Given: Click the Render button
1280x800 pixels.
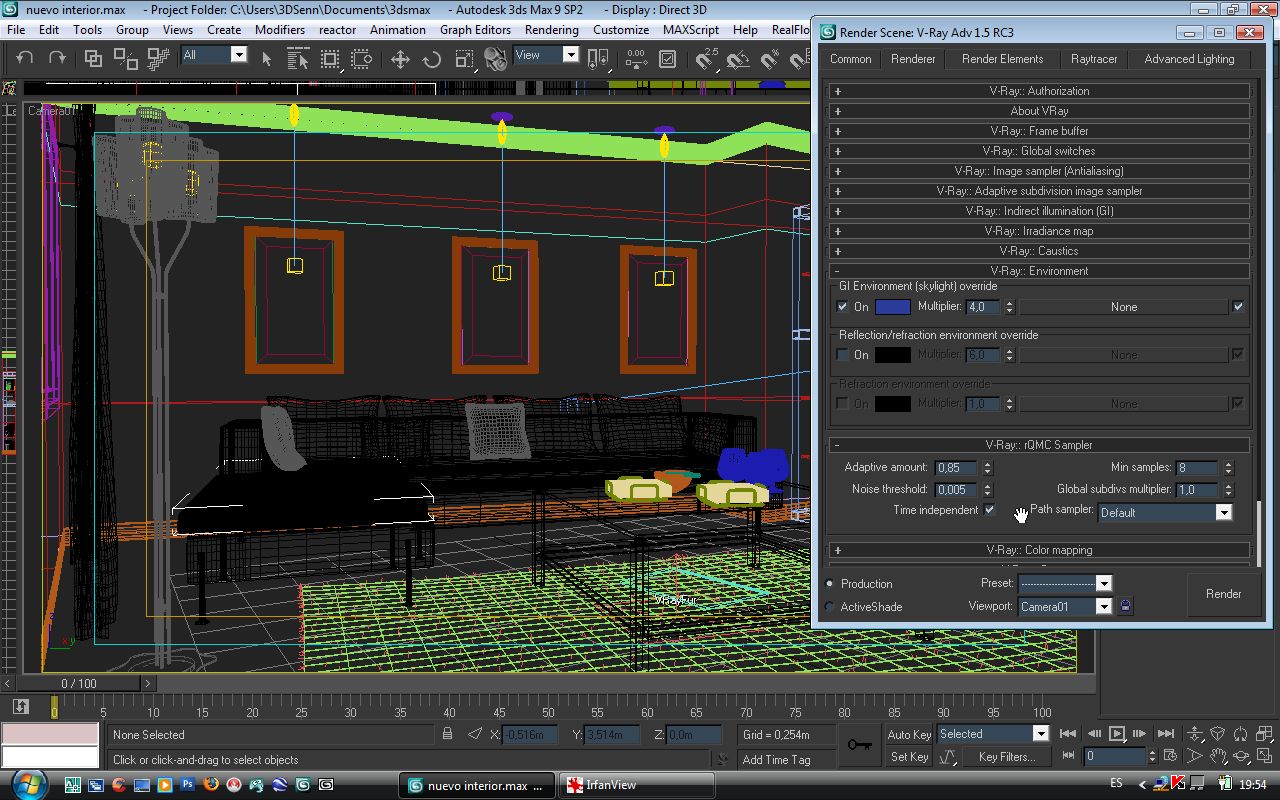Looking at the screenshot, I should point(1223,594).
